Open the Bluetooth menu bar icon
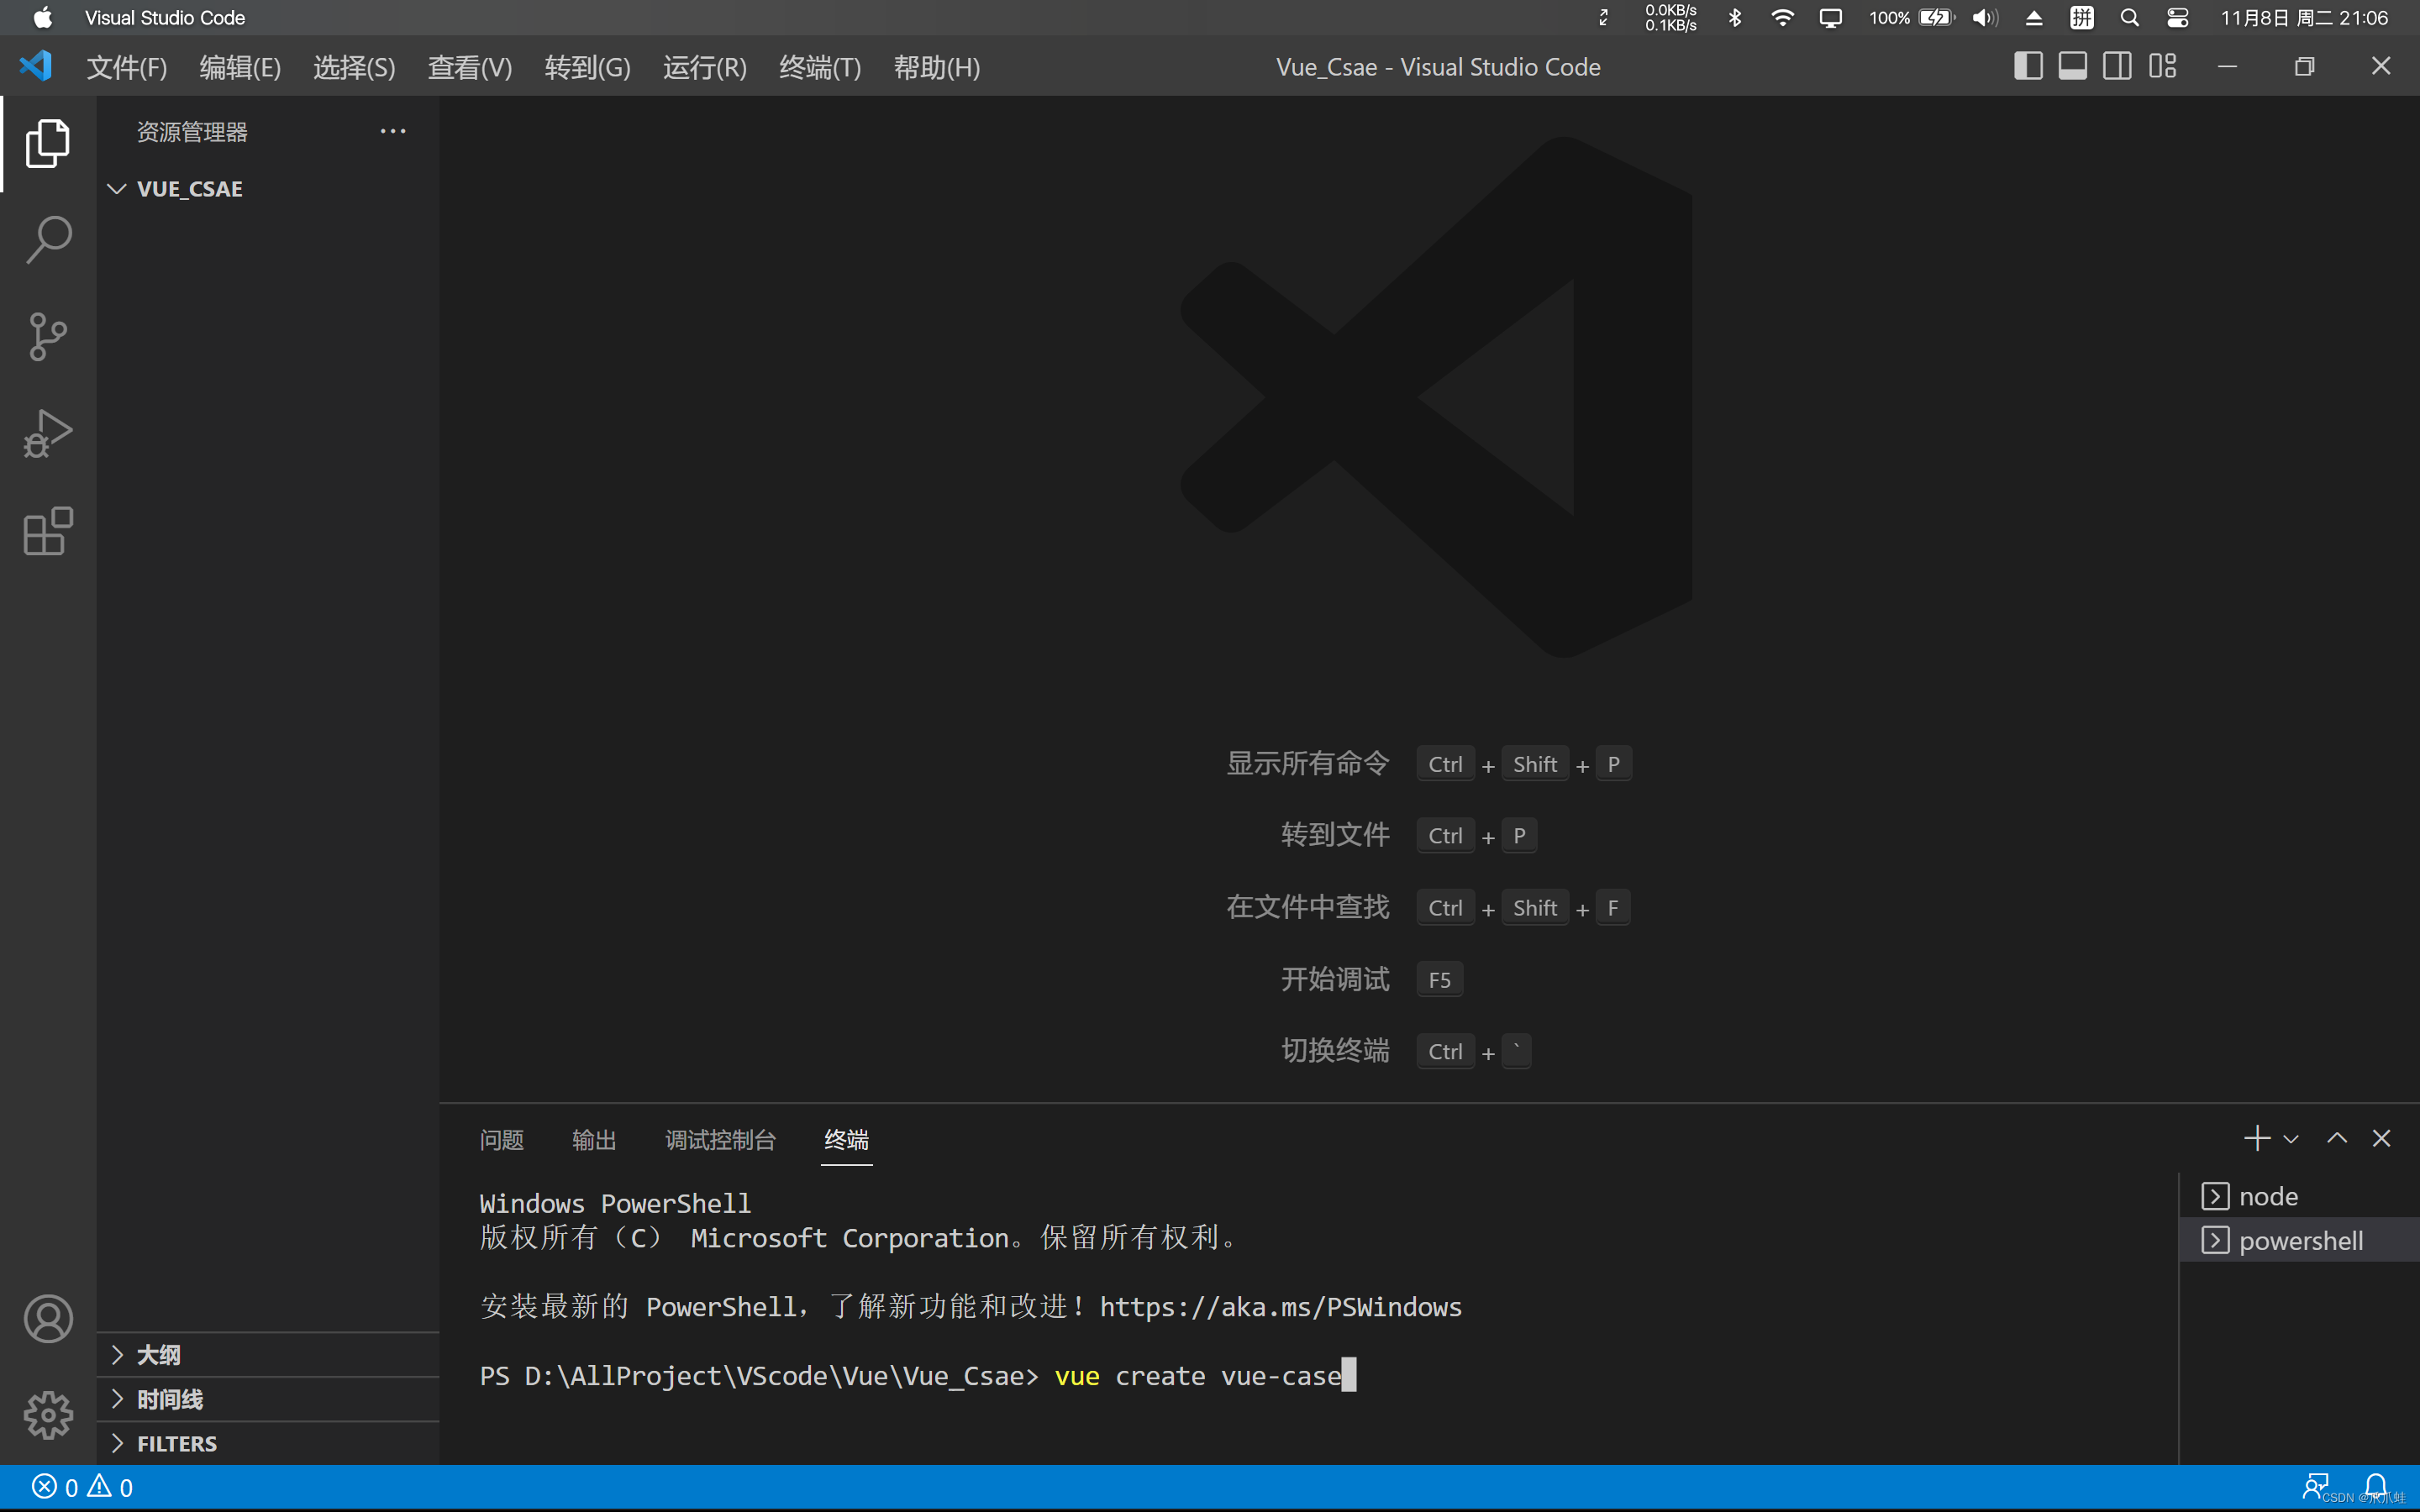Viewport: 2420px width, 1512px height. [x=1735, y=17]
